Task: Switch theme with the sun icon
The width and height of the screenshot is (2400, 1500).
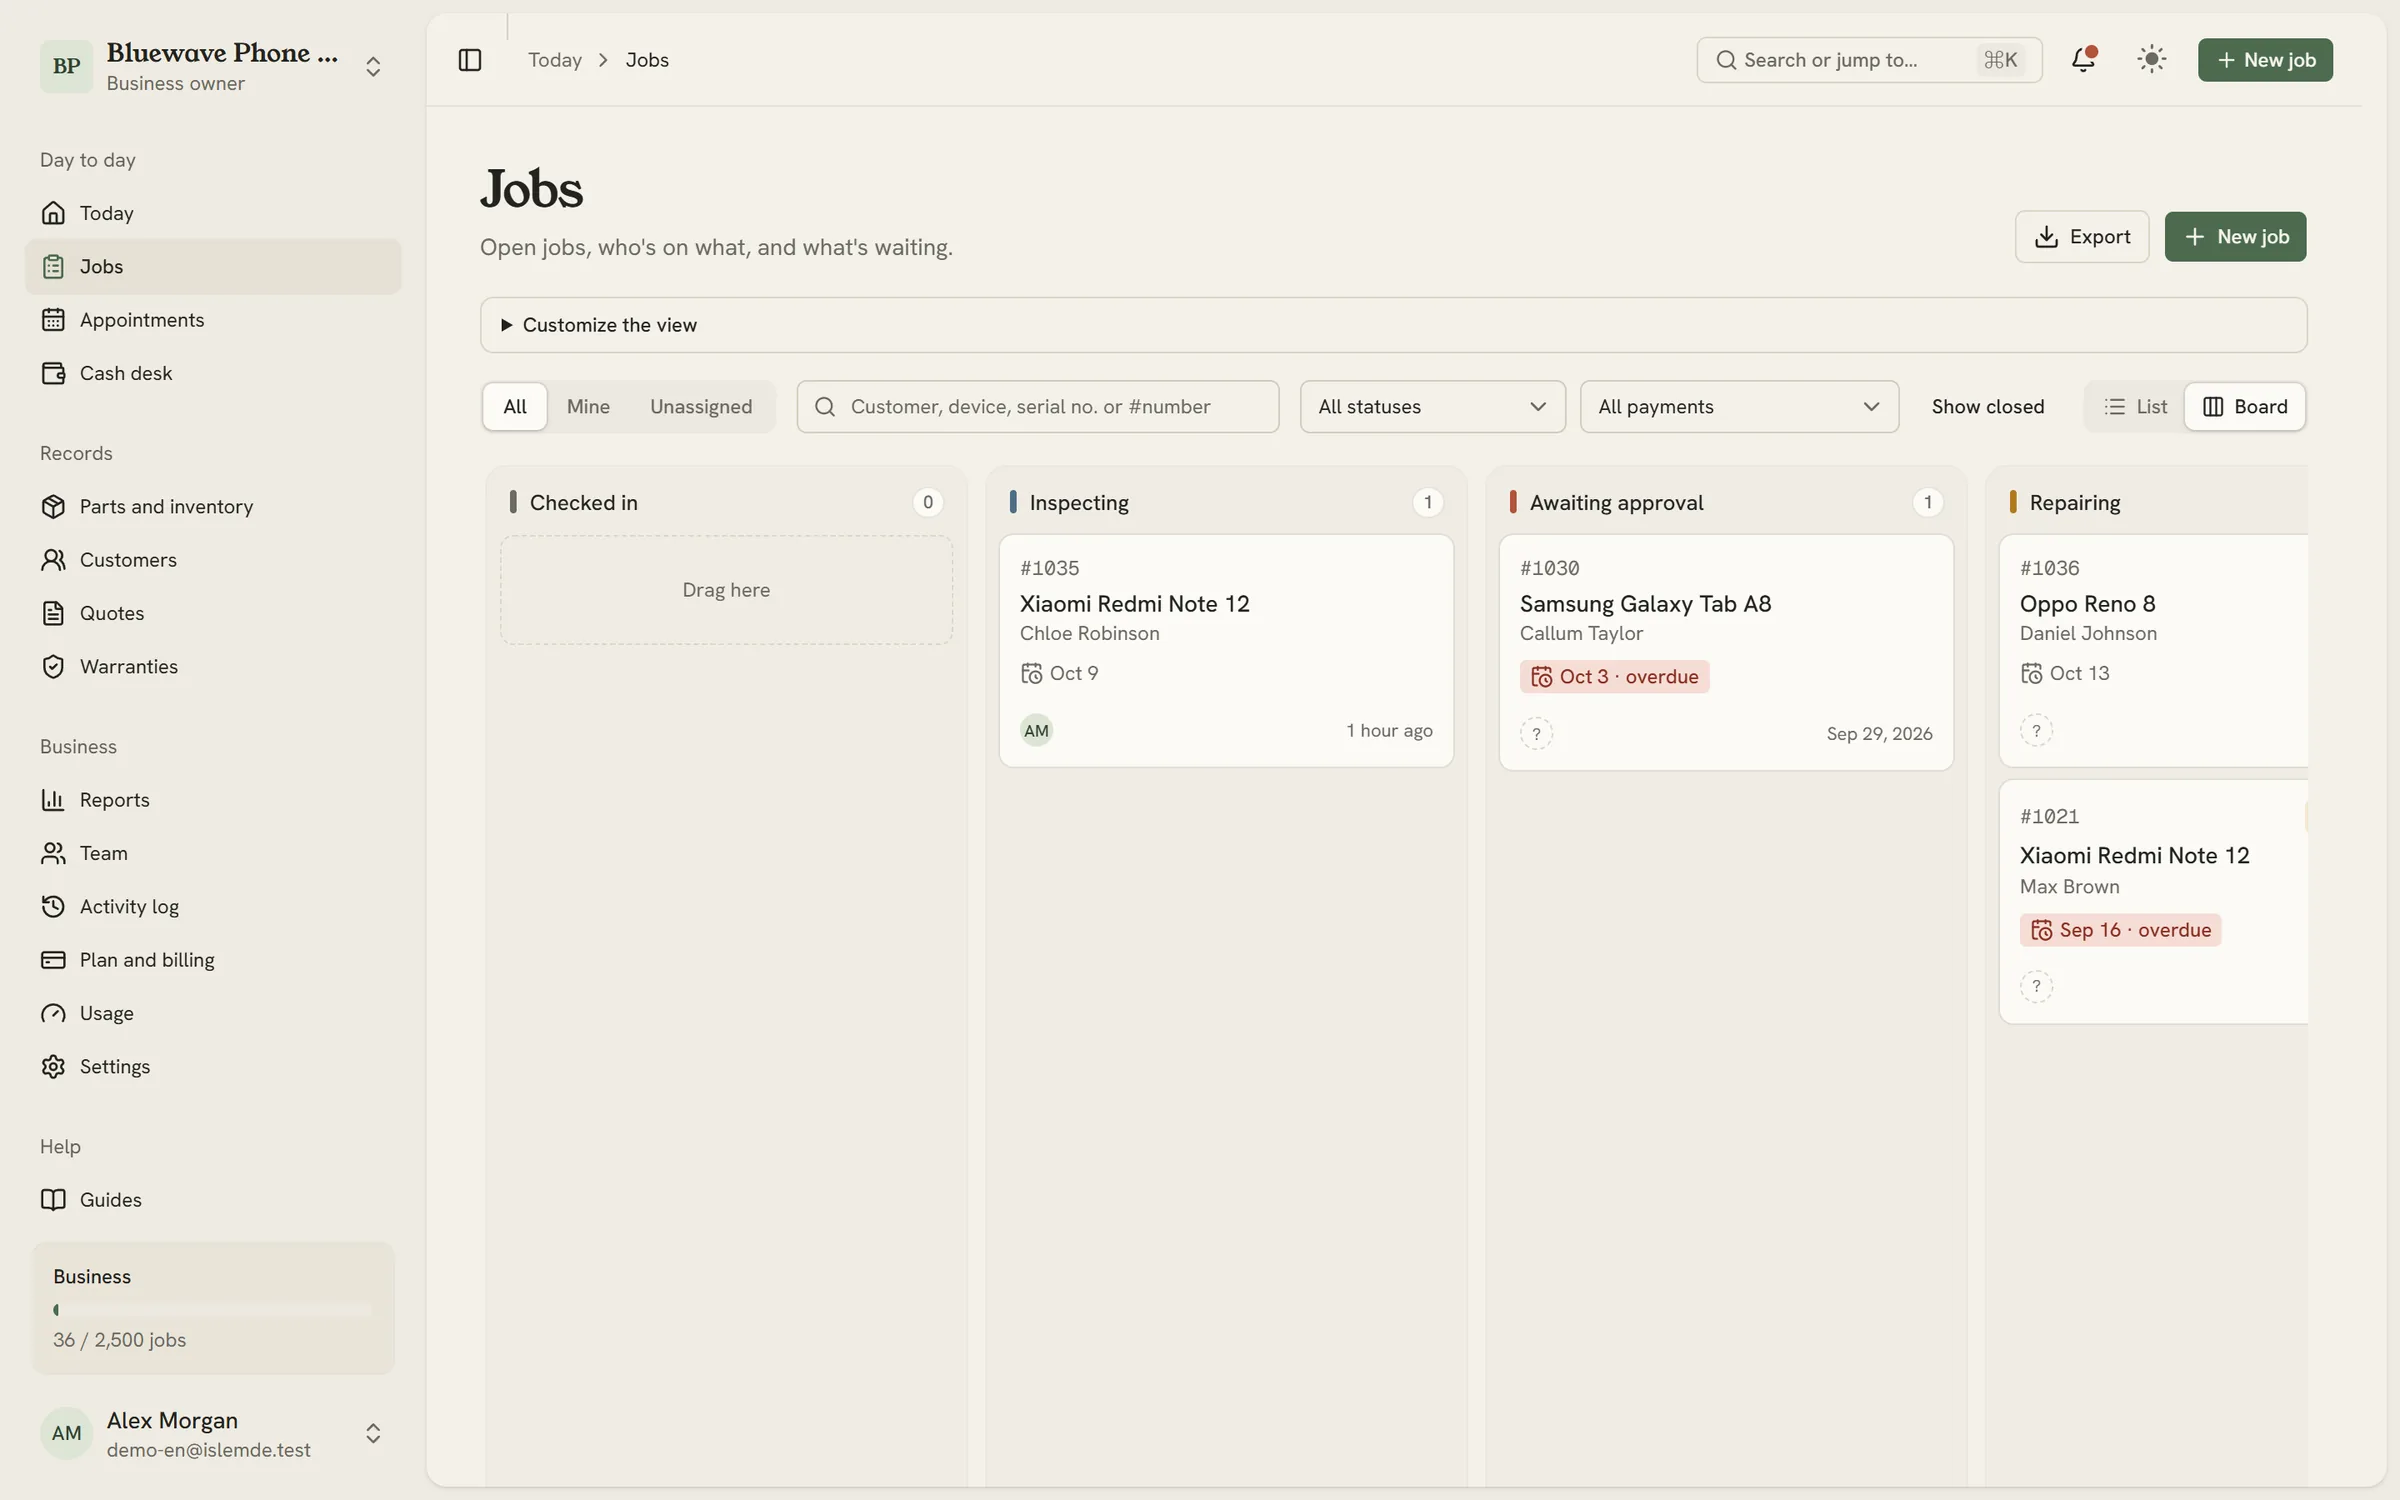Action: [x=2151, y=60]
